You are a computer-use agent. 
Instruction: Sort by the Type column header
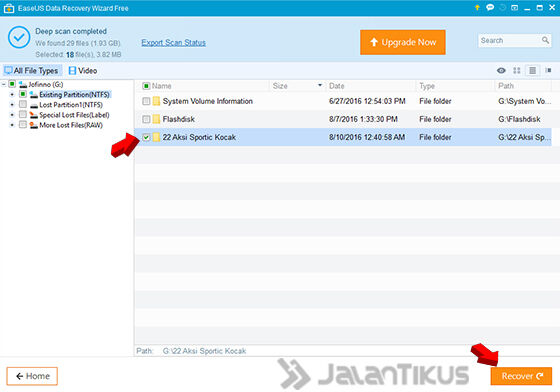[427, 86]
